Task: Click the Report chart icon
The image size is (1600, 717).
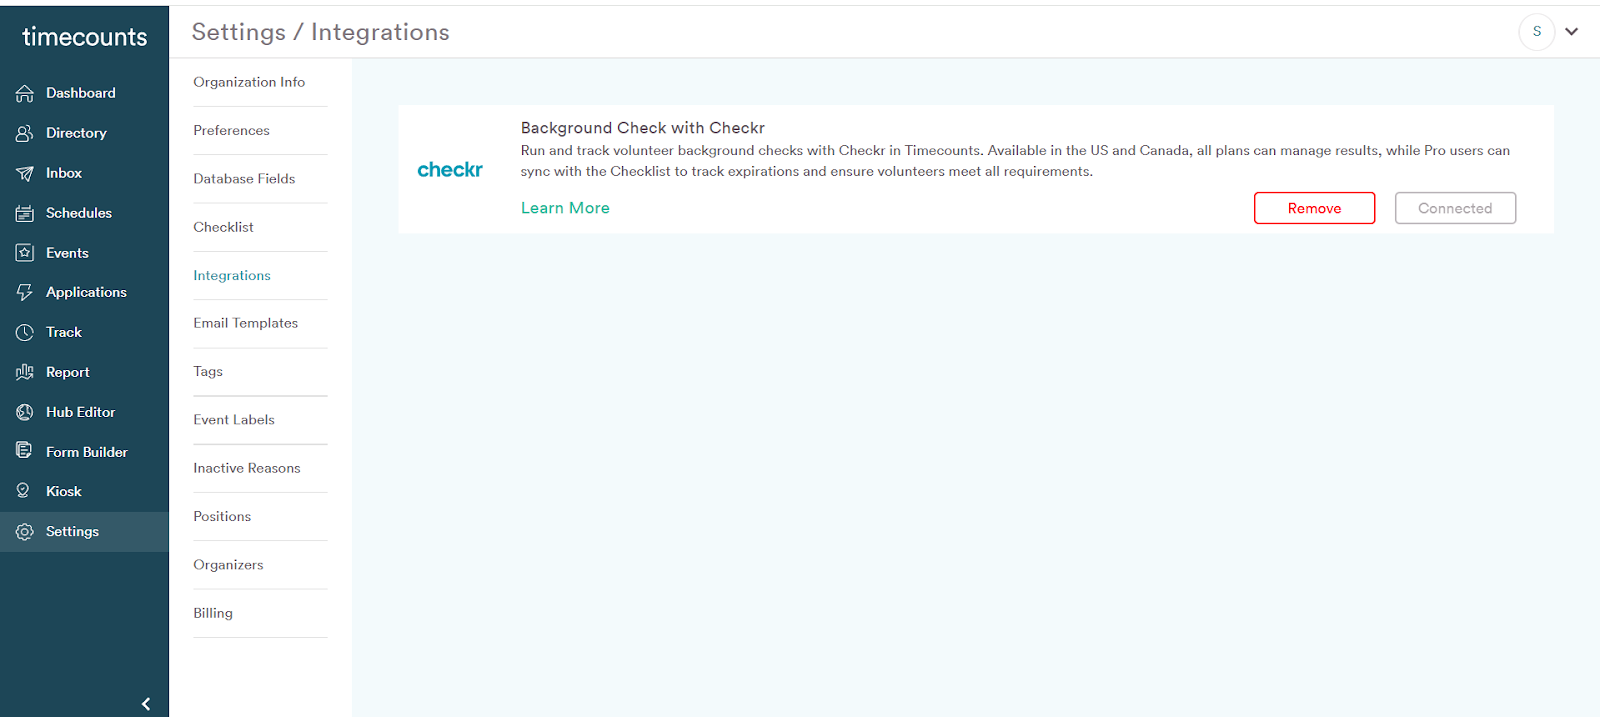Action: click(25, 372)
